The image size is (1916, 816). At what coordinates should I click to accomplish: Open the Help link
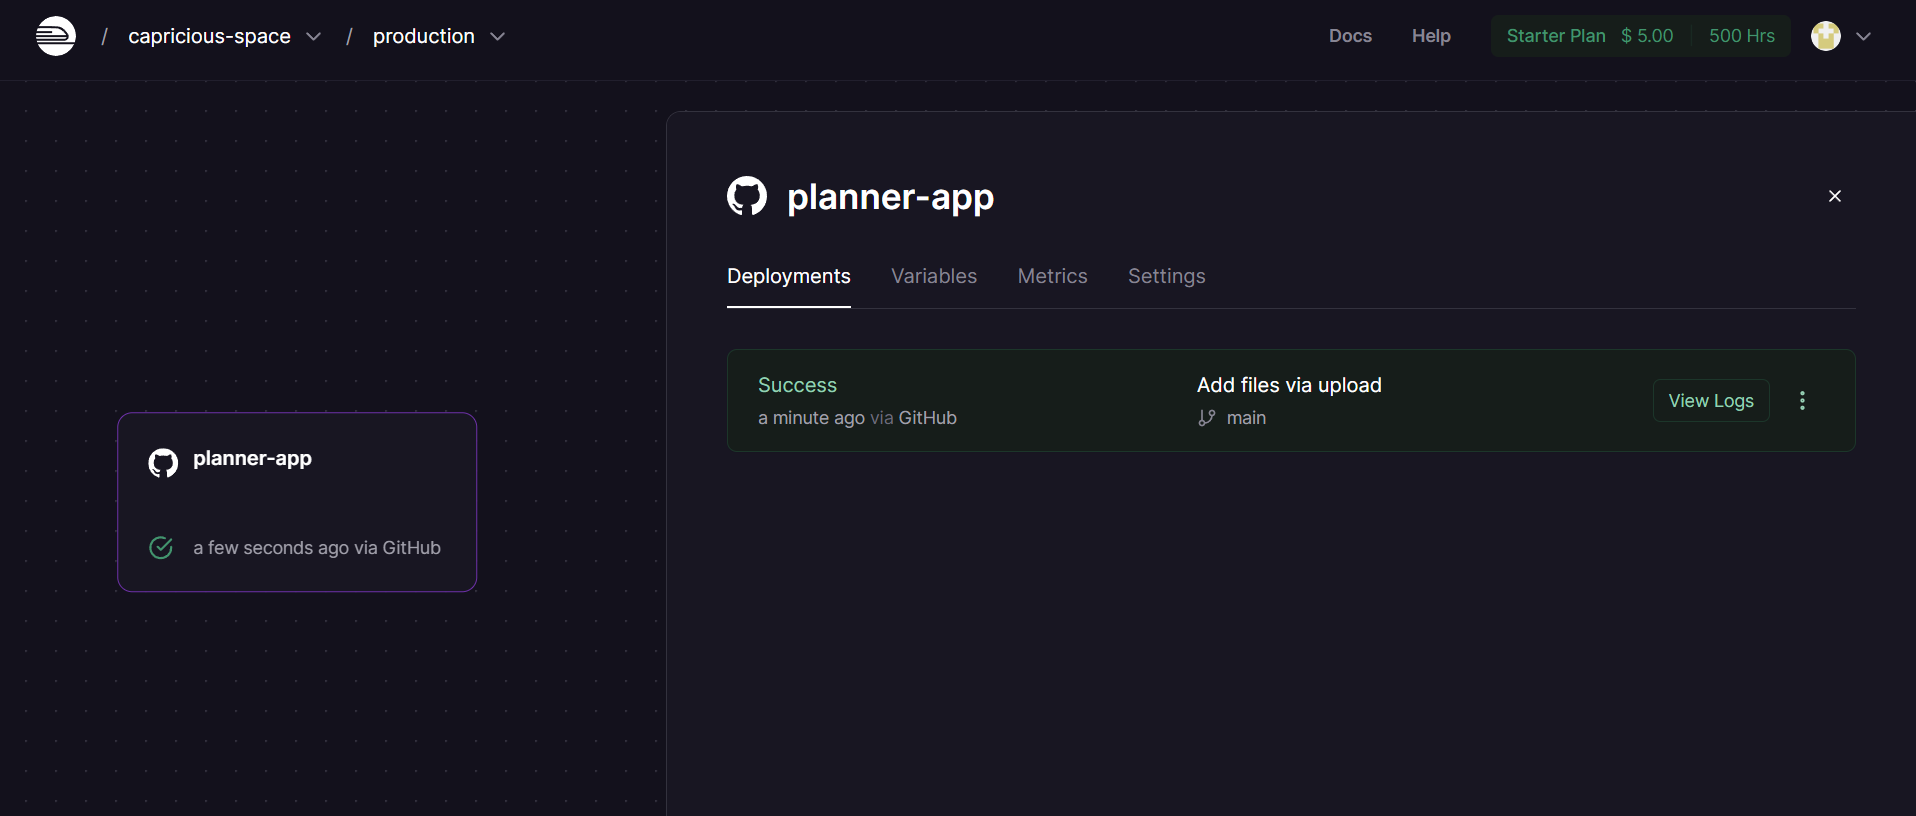(x=1431, y=36)
